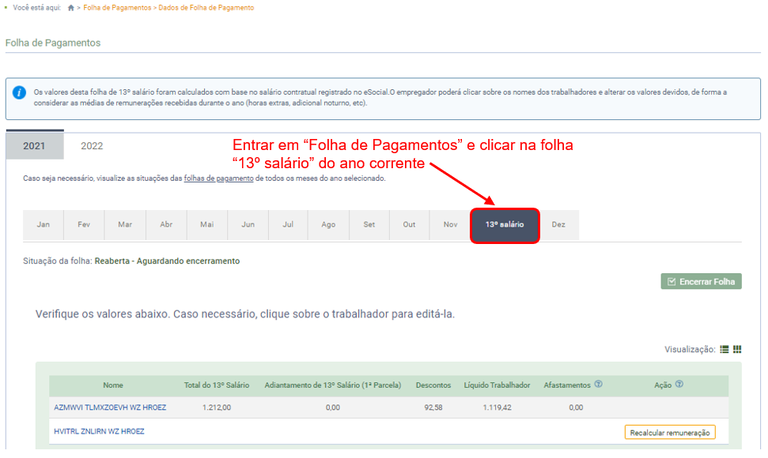Select the Ago month tab

point(328,225)
